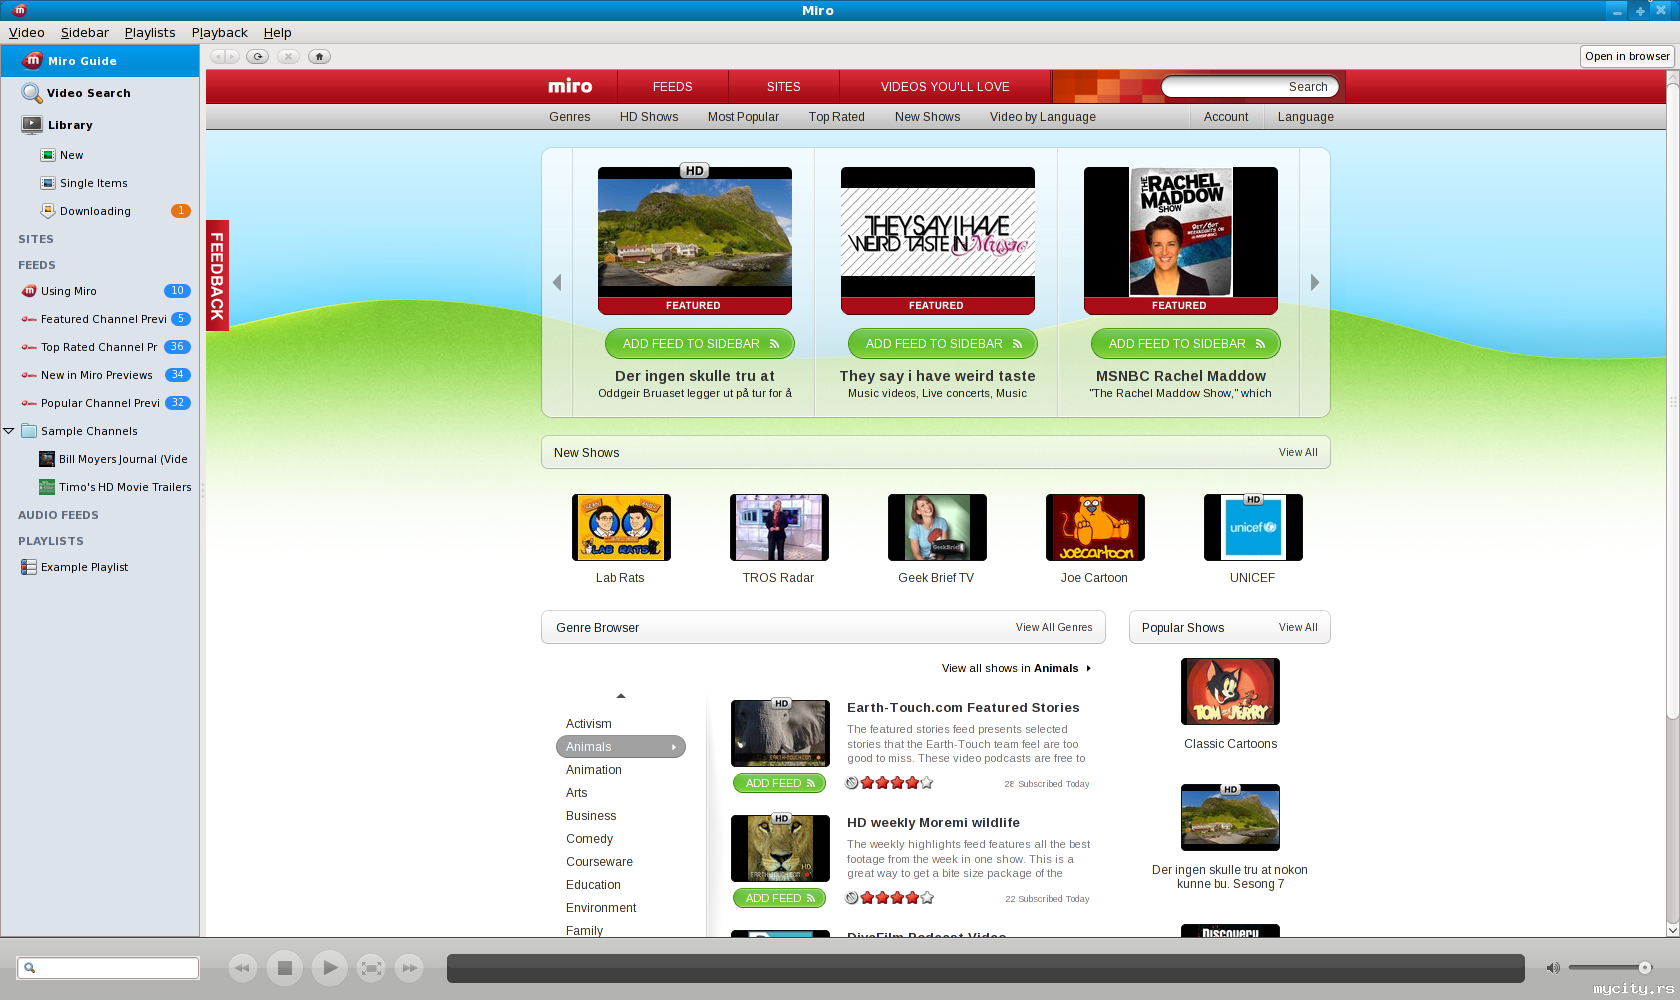This screenshot has width=1680, height=1000.
Task: Open the Example Playlist
Action: coord(100,567)
